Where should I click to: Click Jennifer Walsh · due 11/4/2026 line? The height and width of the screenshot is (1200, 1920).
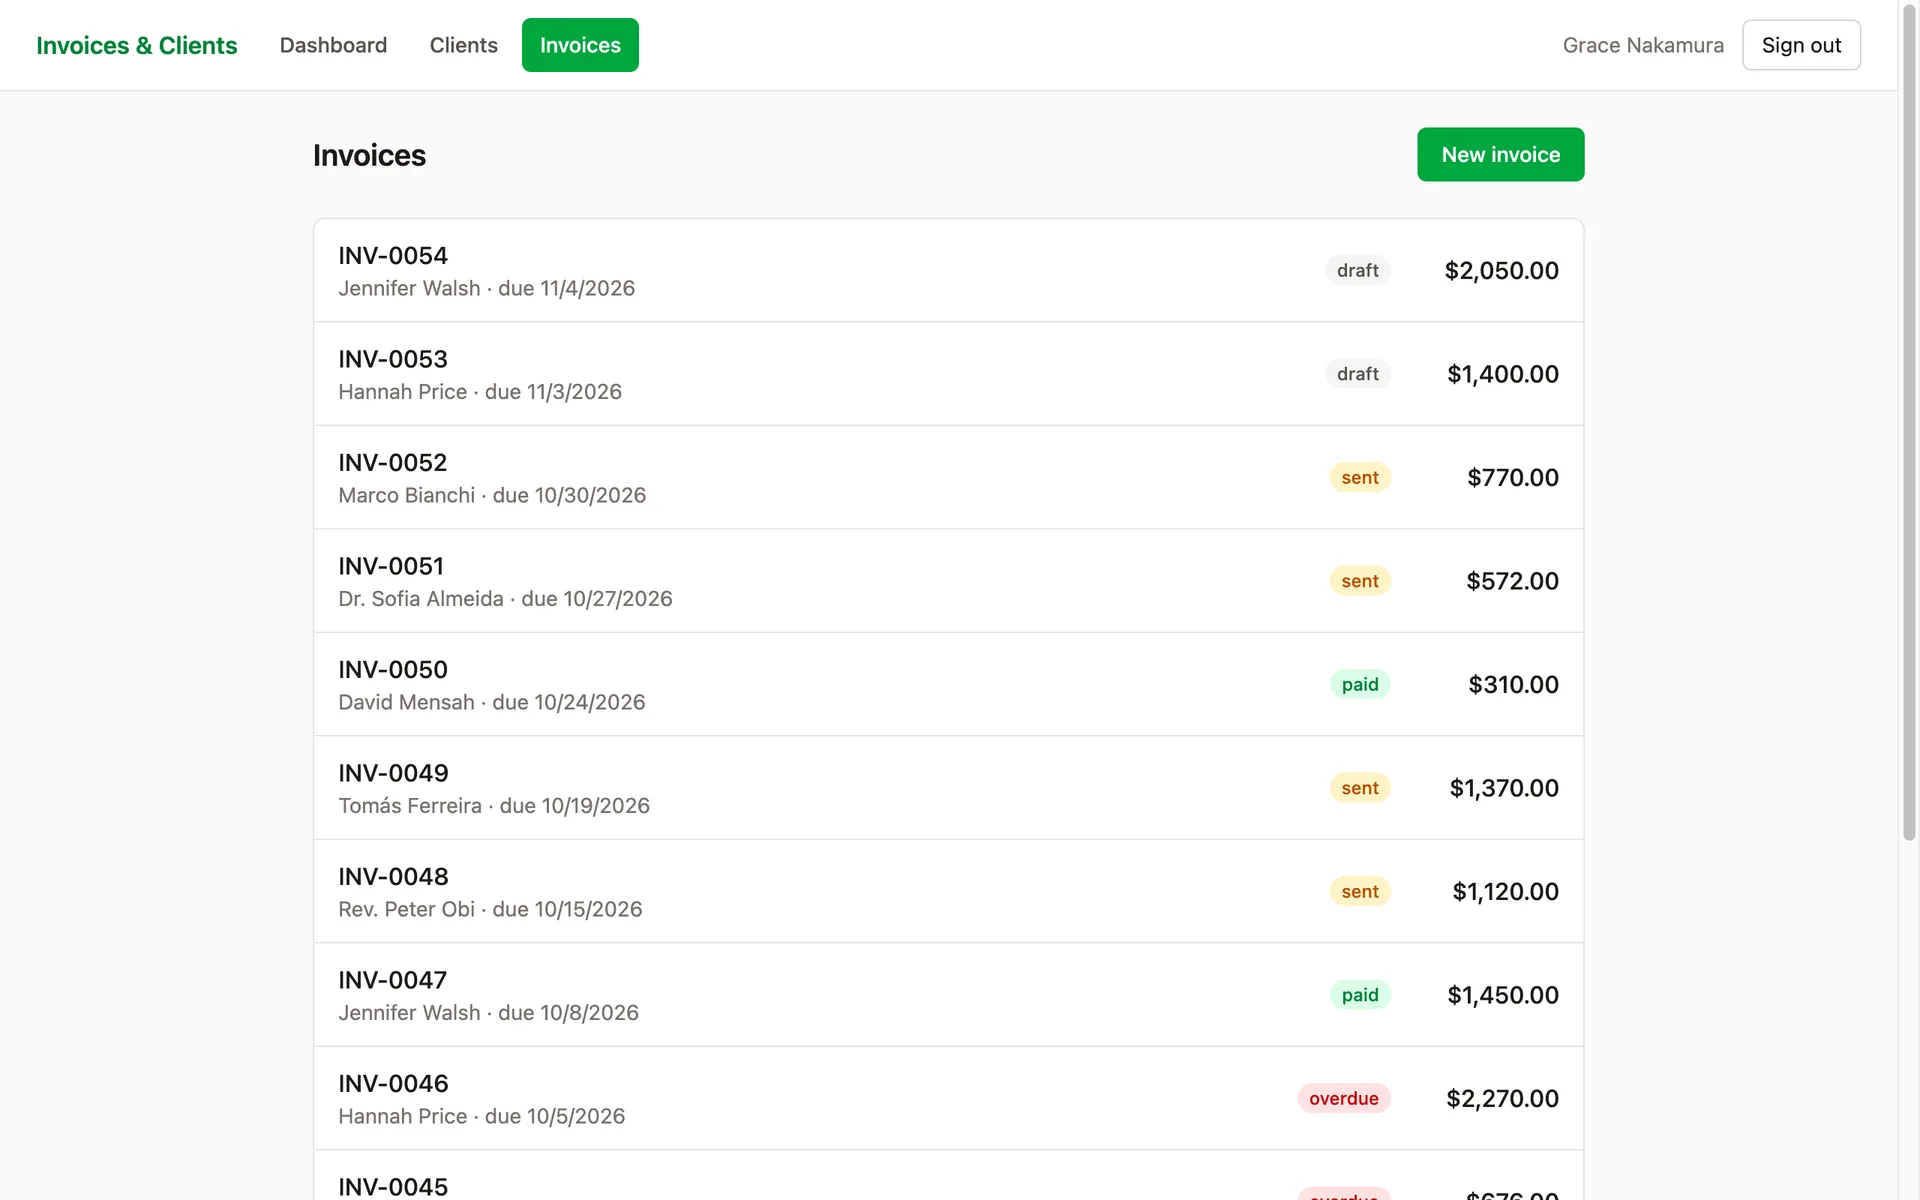tap(486, 288)
